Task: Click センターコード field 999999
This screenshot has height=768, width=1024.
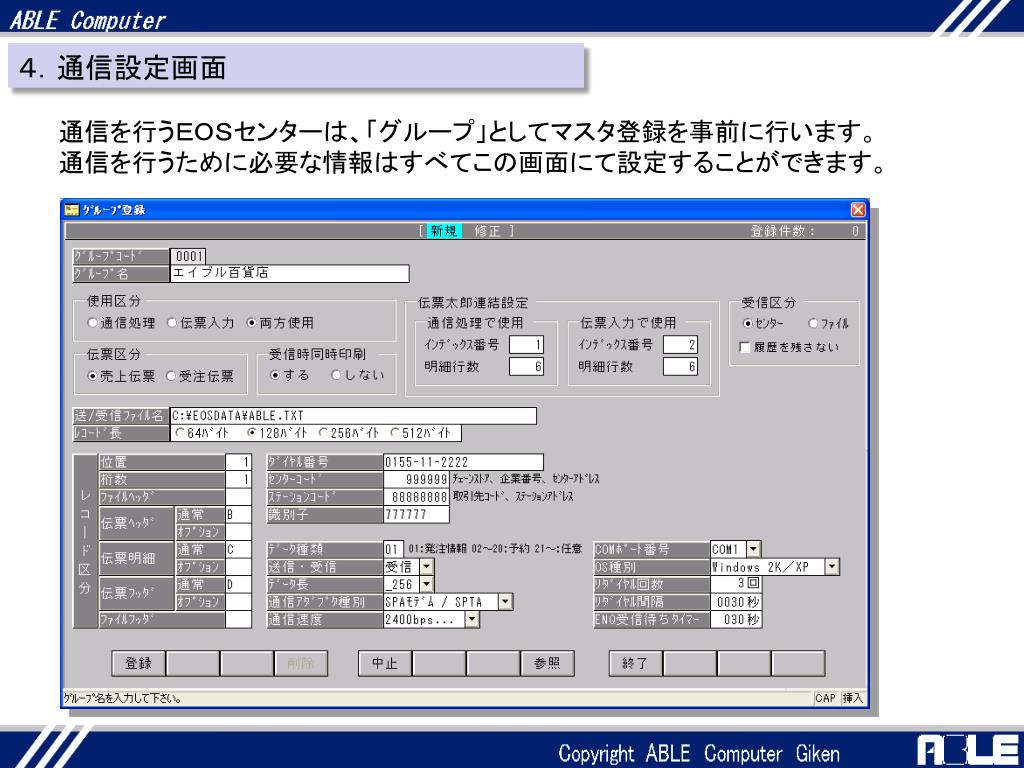Action: 417,480
